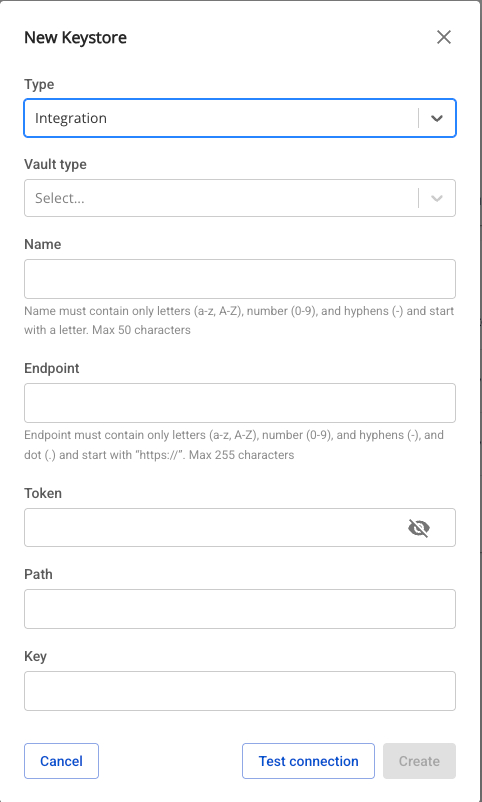Image resolution: width=482 pixels, height=802 pixels.
Task: Select the Type combo box showing Integration
Action: 240,118
